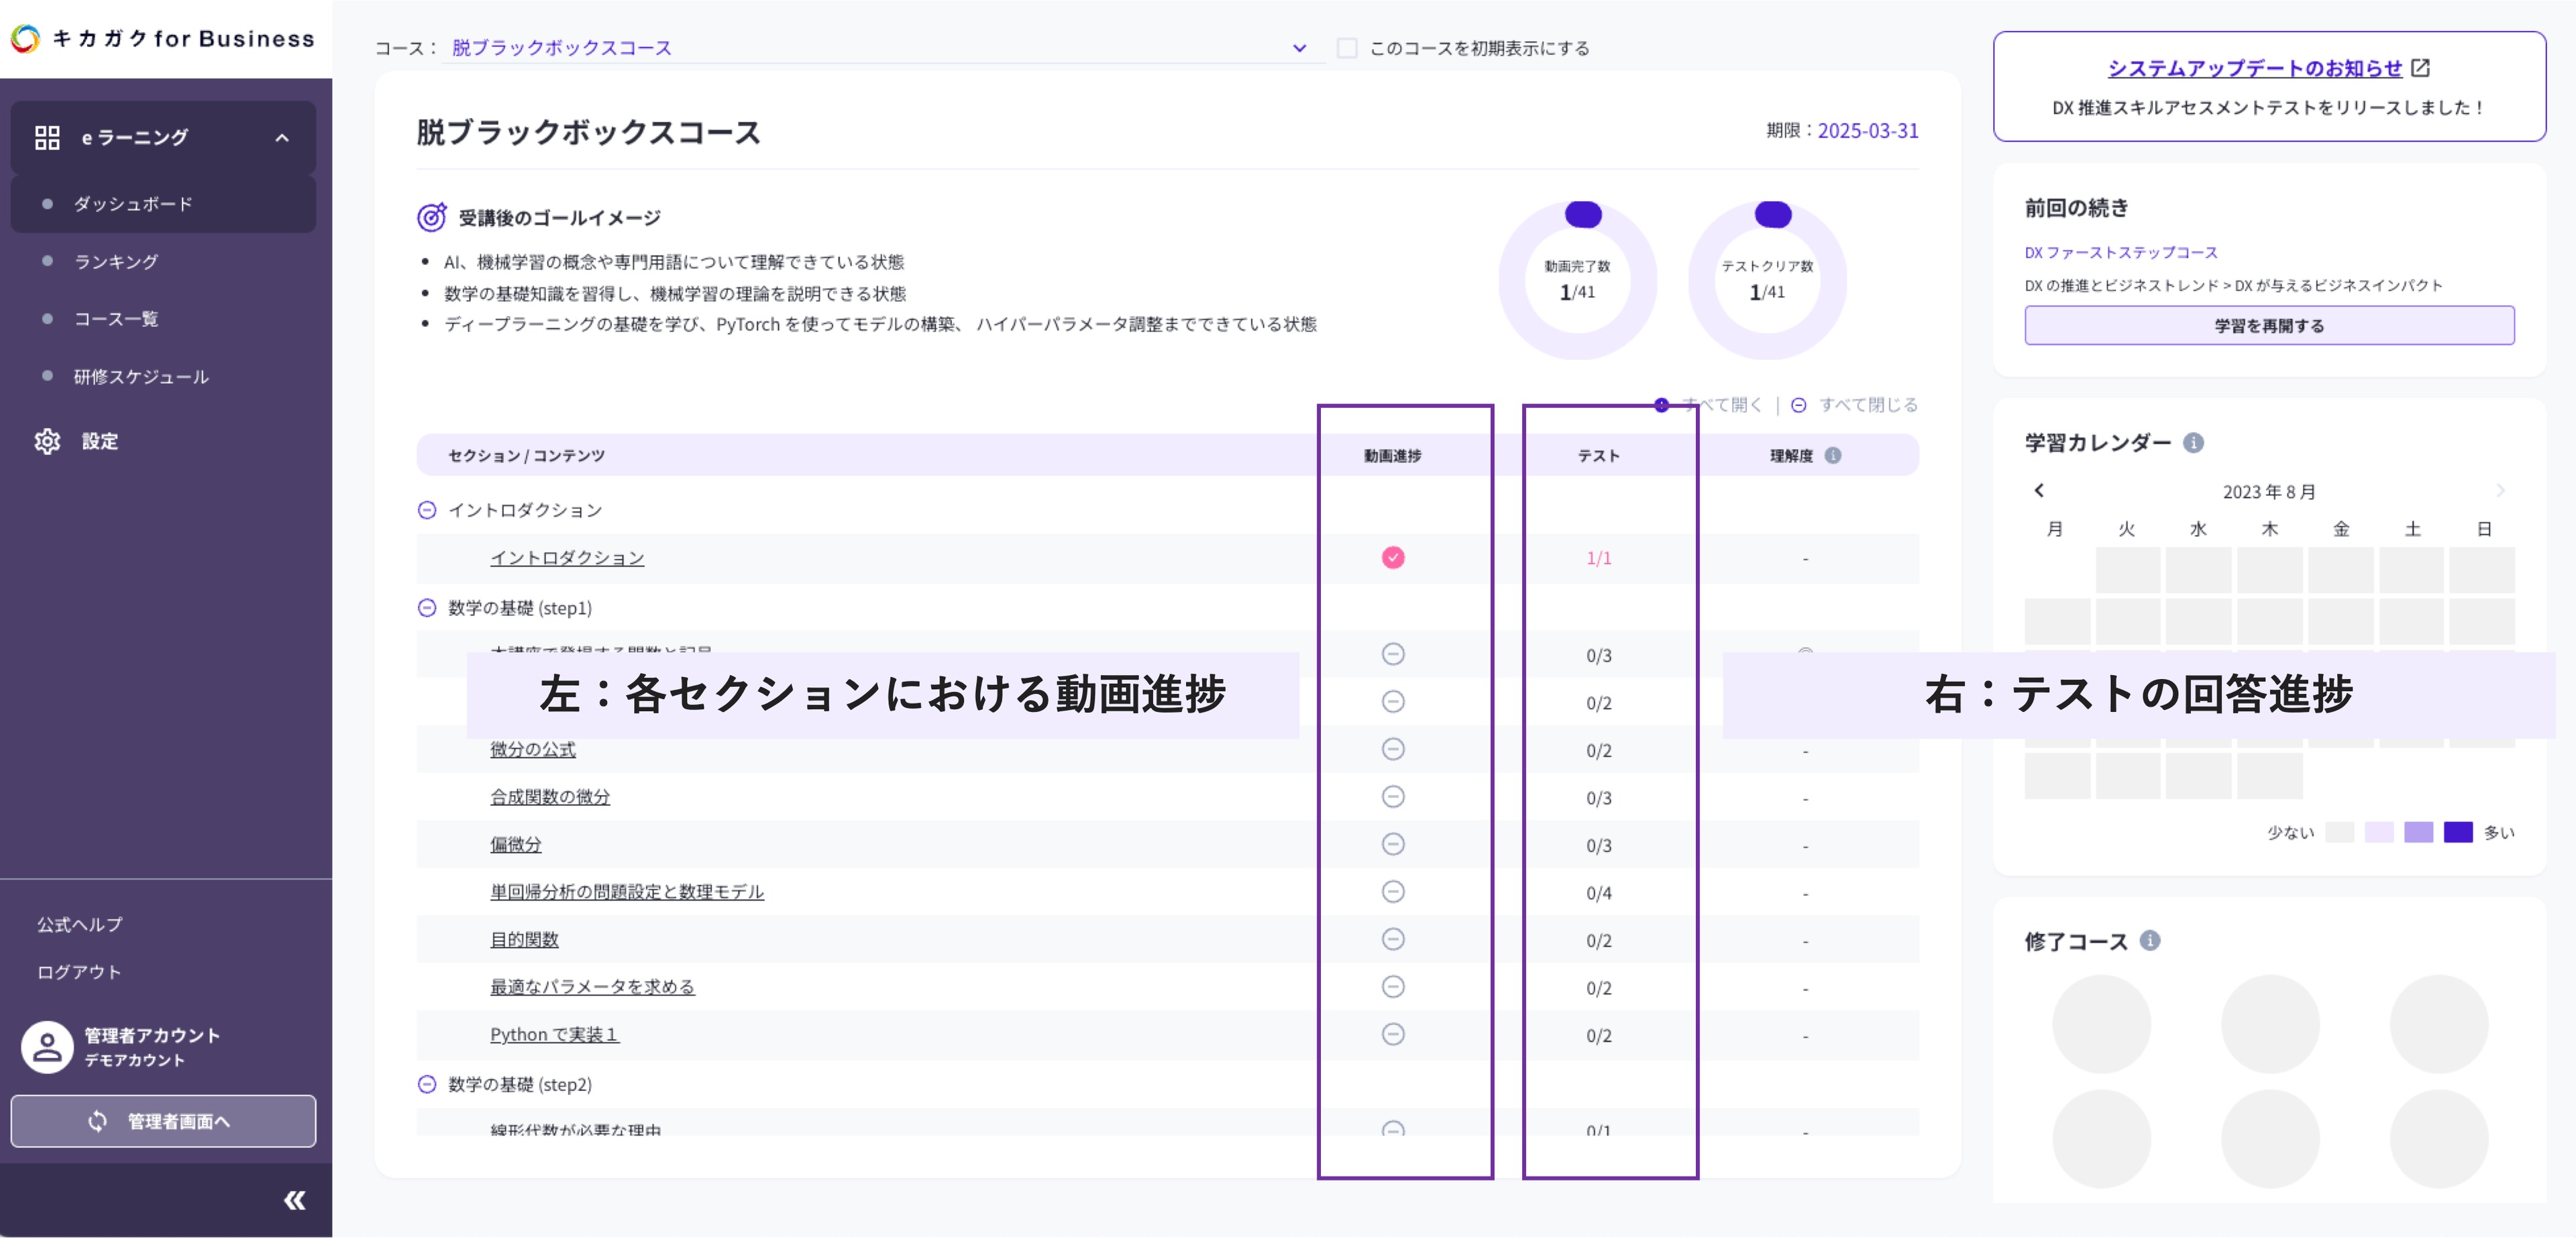Open the コース selection dropdown
Viewport: 2576px width, 1238px height.
pos(1299,48)
